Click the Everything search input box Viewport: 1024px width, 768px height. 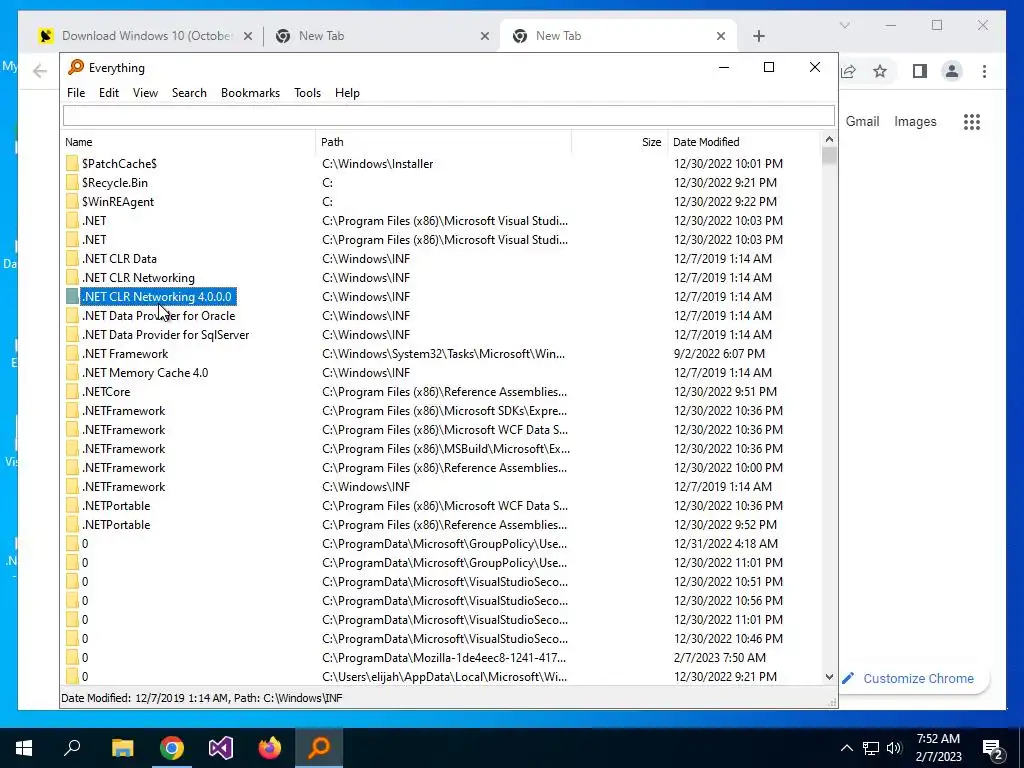(x=449, y=116)
